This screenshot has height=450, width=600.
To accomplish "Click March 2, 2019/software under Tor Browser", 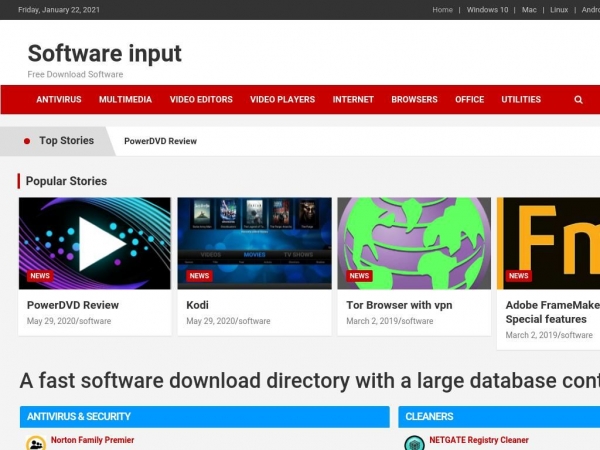I will coord(390,321).
